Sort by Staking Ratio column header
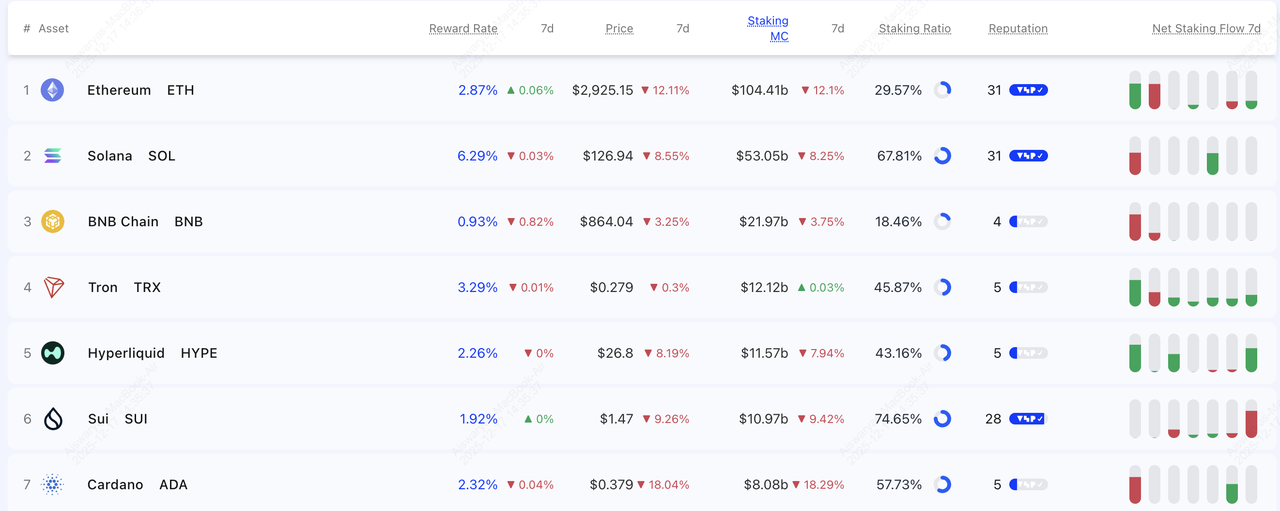Viewport: 1280px width, 511px height. click(914, 29)
